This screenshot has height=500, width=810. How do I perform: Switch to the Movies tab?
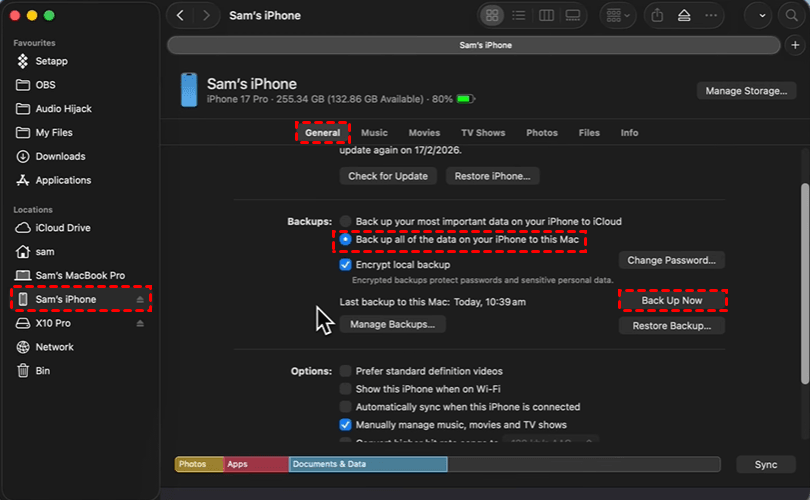[424, 133]
